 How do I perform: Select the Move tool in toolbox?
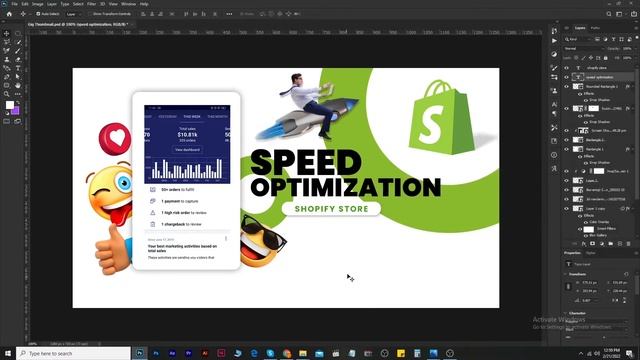[x=7, y=33]
